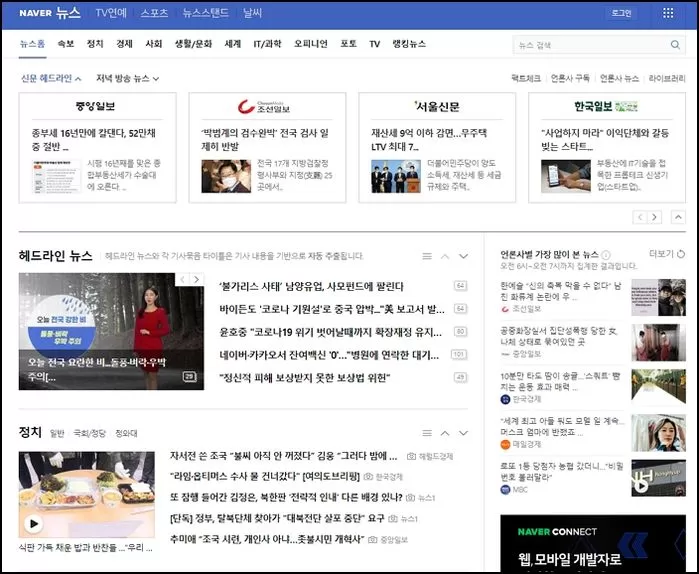Open the 중앙일보 logo card header
Screen dimensions: 699x574
(x=95, y=107)
